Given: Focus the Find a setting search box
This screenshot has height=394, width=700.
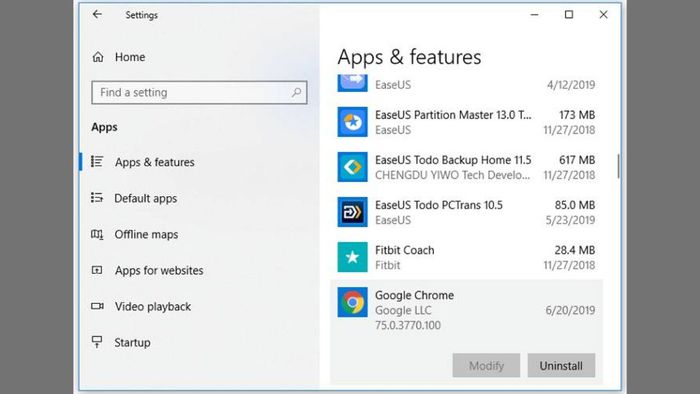Looking at the screenshot, I should coord(199,92).
